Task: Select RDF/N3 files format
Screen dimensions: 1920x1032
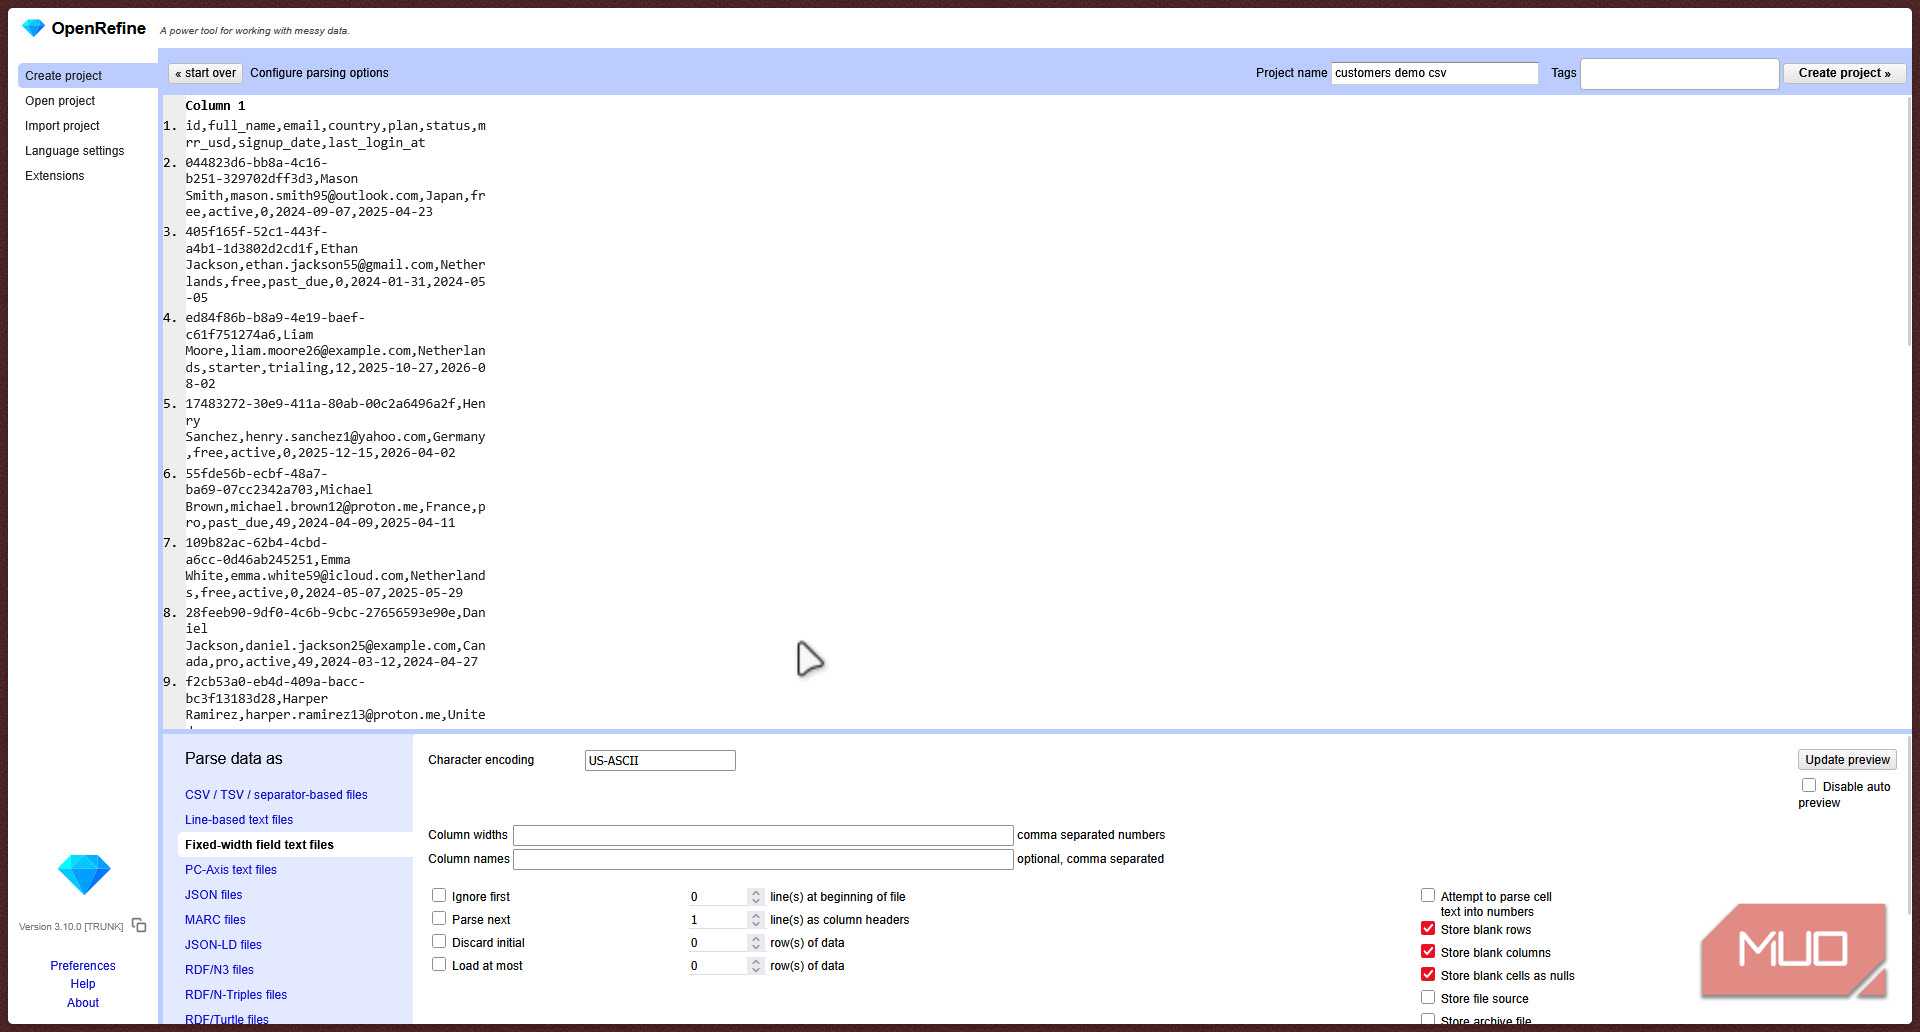Action: [x=219, y=970]
